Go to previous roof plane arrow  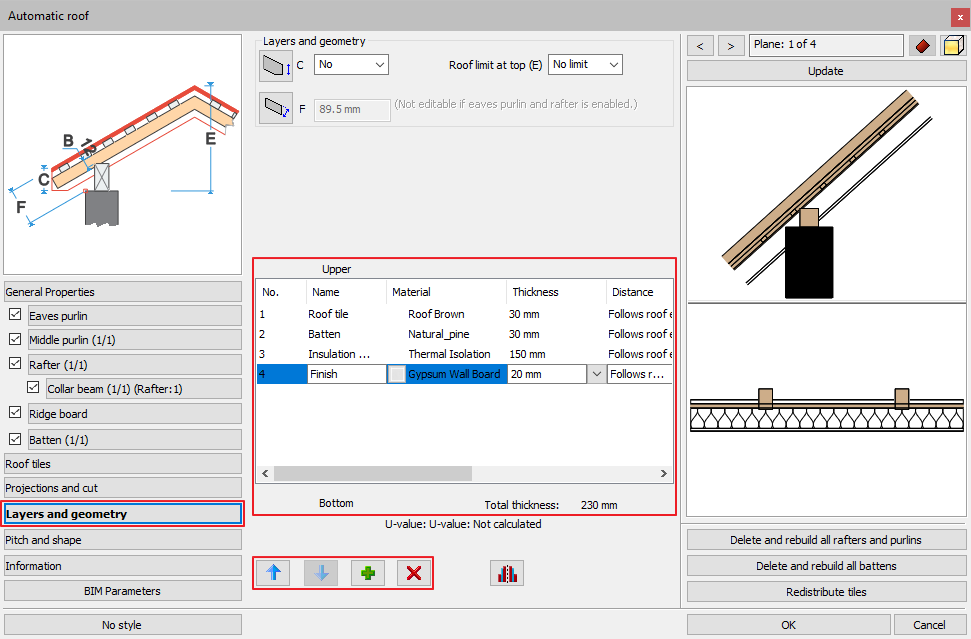click(x=701, y=46)
